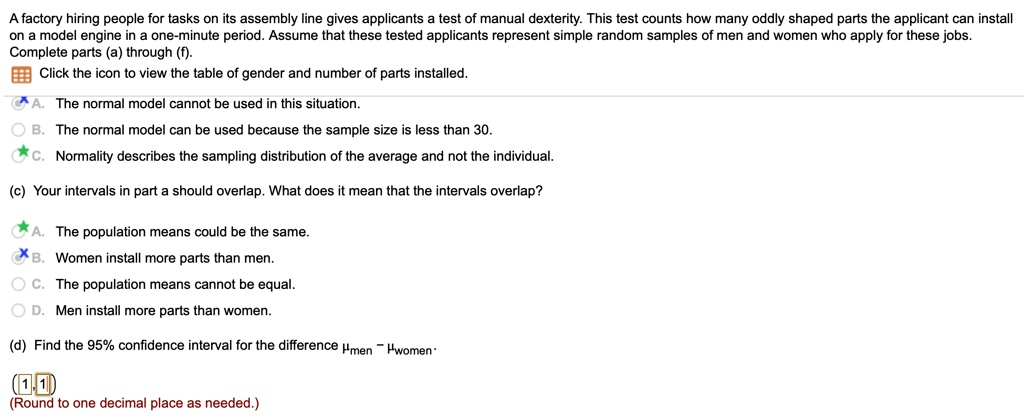Viewport: 1024px width, 416px height.
Task: Choose 'population means cannot be equal'
Action: click(x=19, y=284)
